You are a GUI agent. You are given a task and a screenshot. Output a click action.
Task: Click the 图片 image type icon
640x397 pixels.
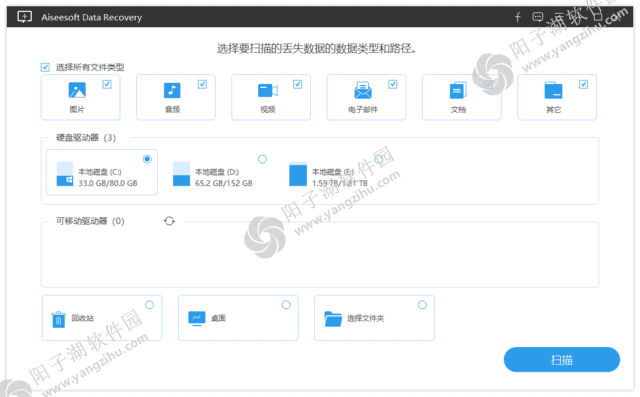click(x=77, y=90)
